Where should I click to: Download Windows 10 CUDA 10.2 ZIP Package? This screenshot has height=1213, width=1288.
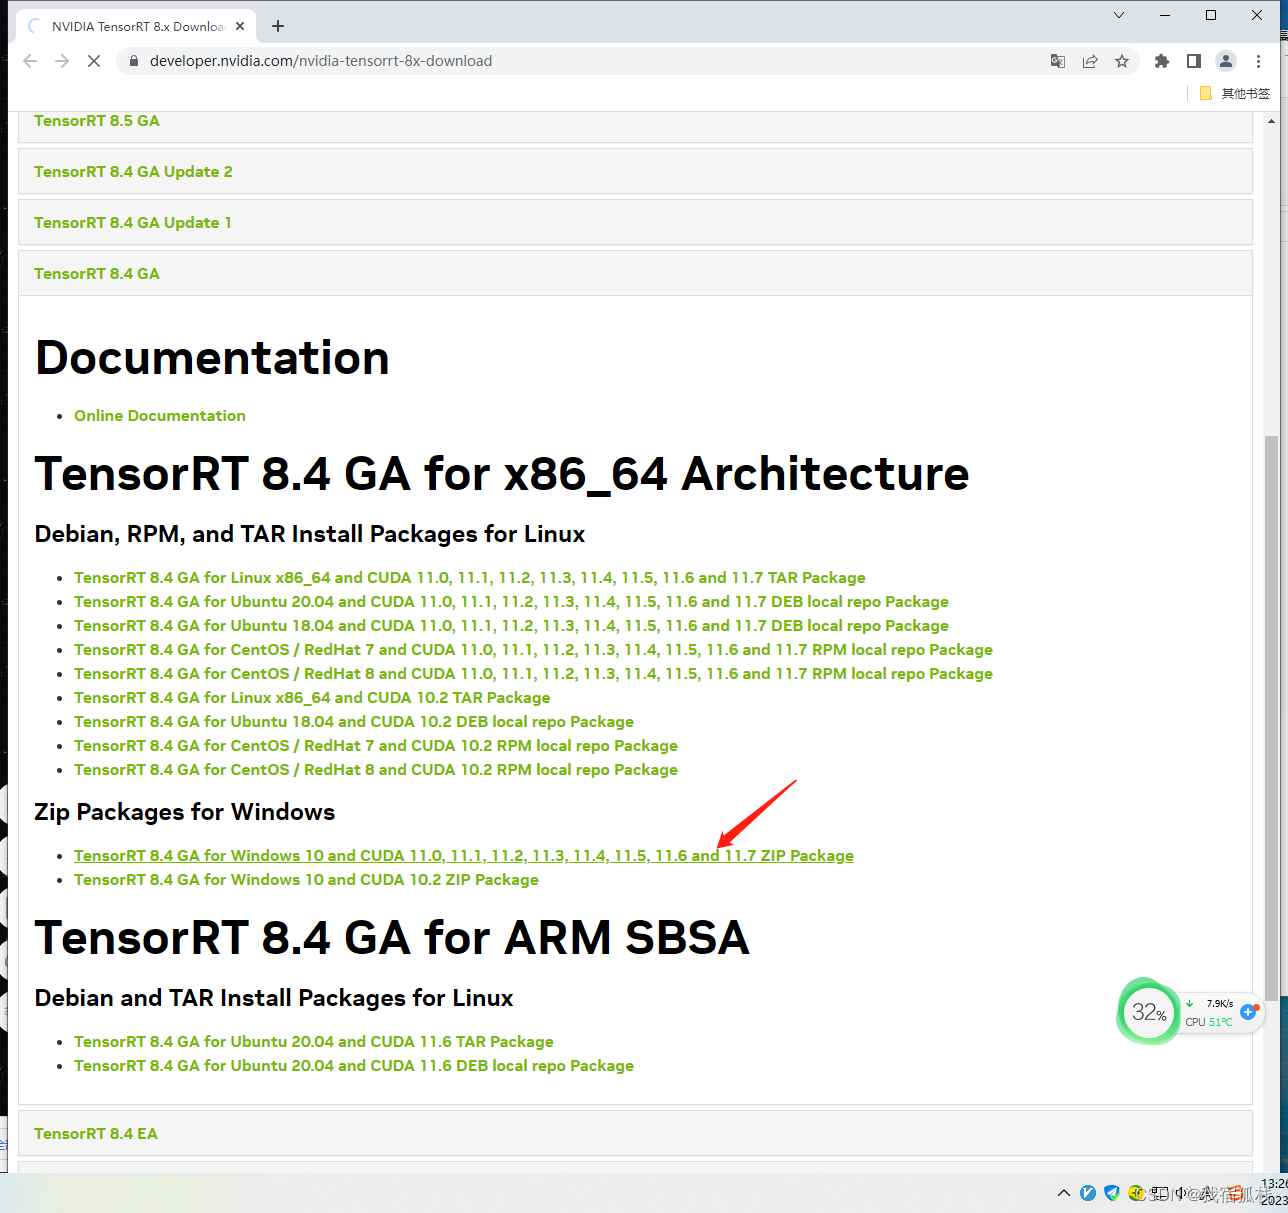point(306,880)
